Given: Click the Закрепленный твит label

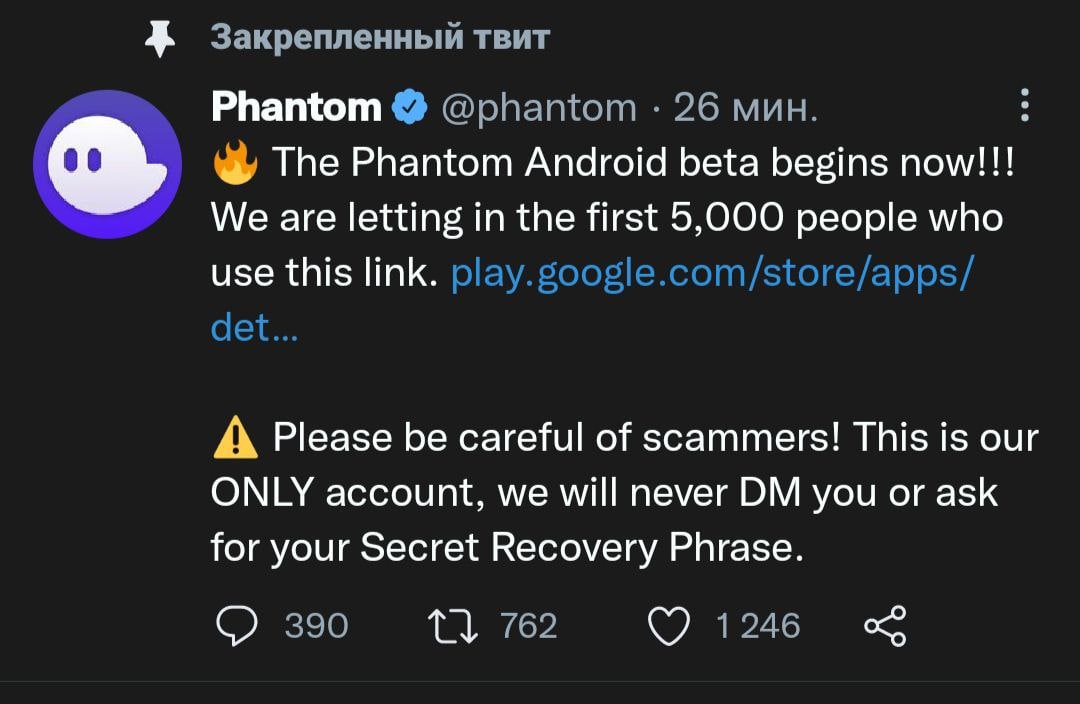Looking at the screenshot, I should (380, 37).
